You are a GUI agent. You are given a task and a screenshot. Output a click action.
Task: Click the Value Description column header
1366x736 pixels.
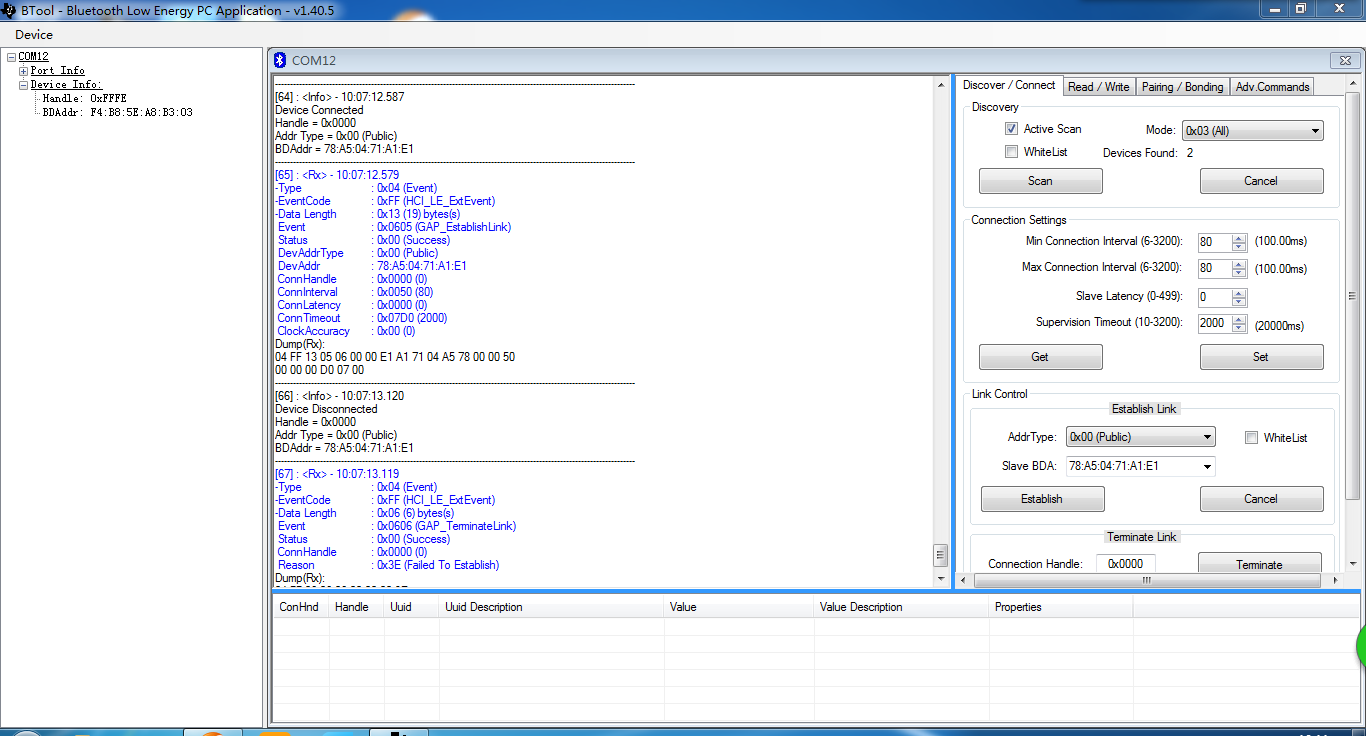pos(901,607)
